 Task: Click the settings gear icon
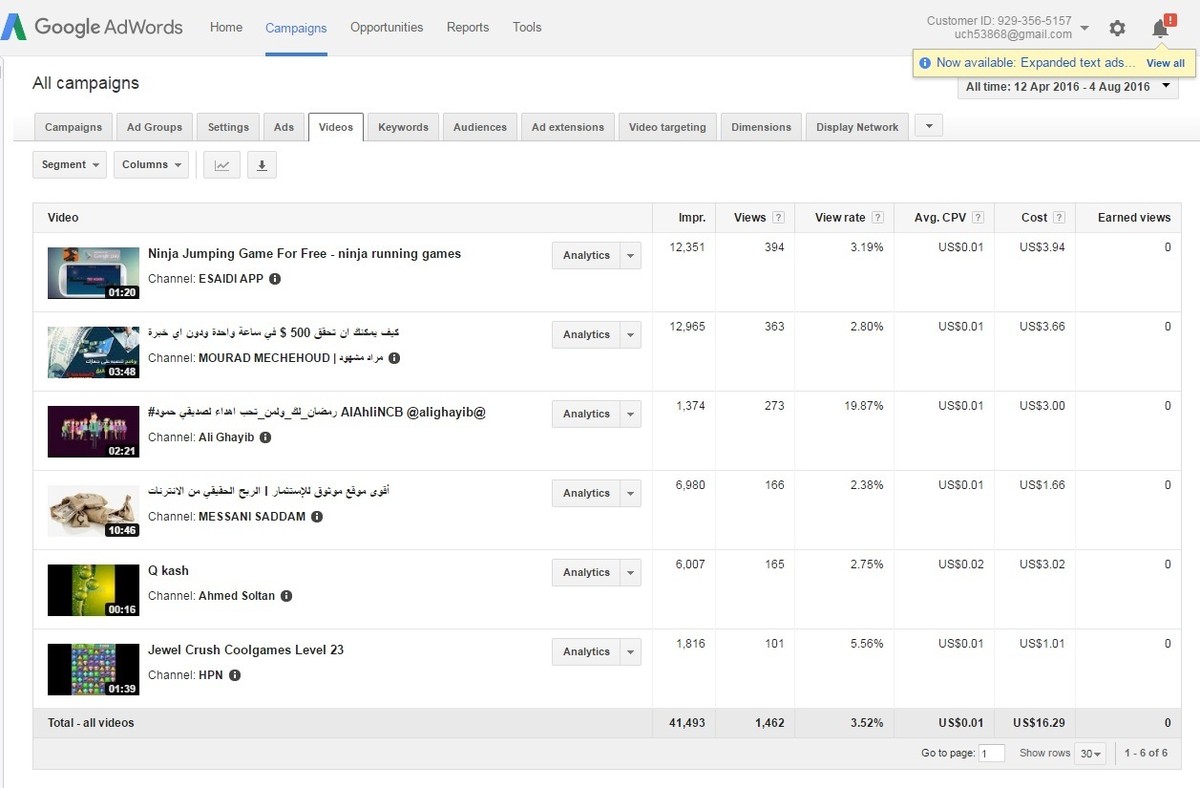(1117, 28)
